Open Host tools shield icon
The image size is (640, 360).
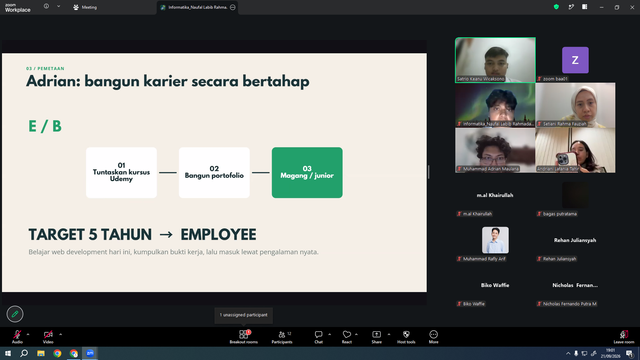click(x=406, y=334)
